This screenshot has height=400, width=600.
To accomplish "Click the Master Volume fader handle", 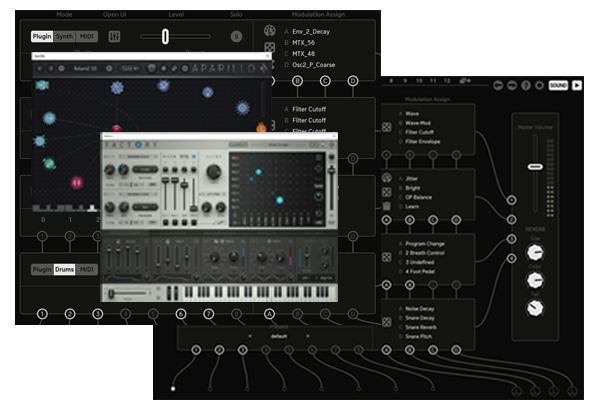I will point(536,168).
